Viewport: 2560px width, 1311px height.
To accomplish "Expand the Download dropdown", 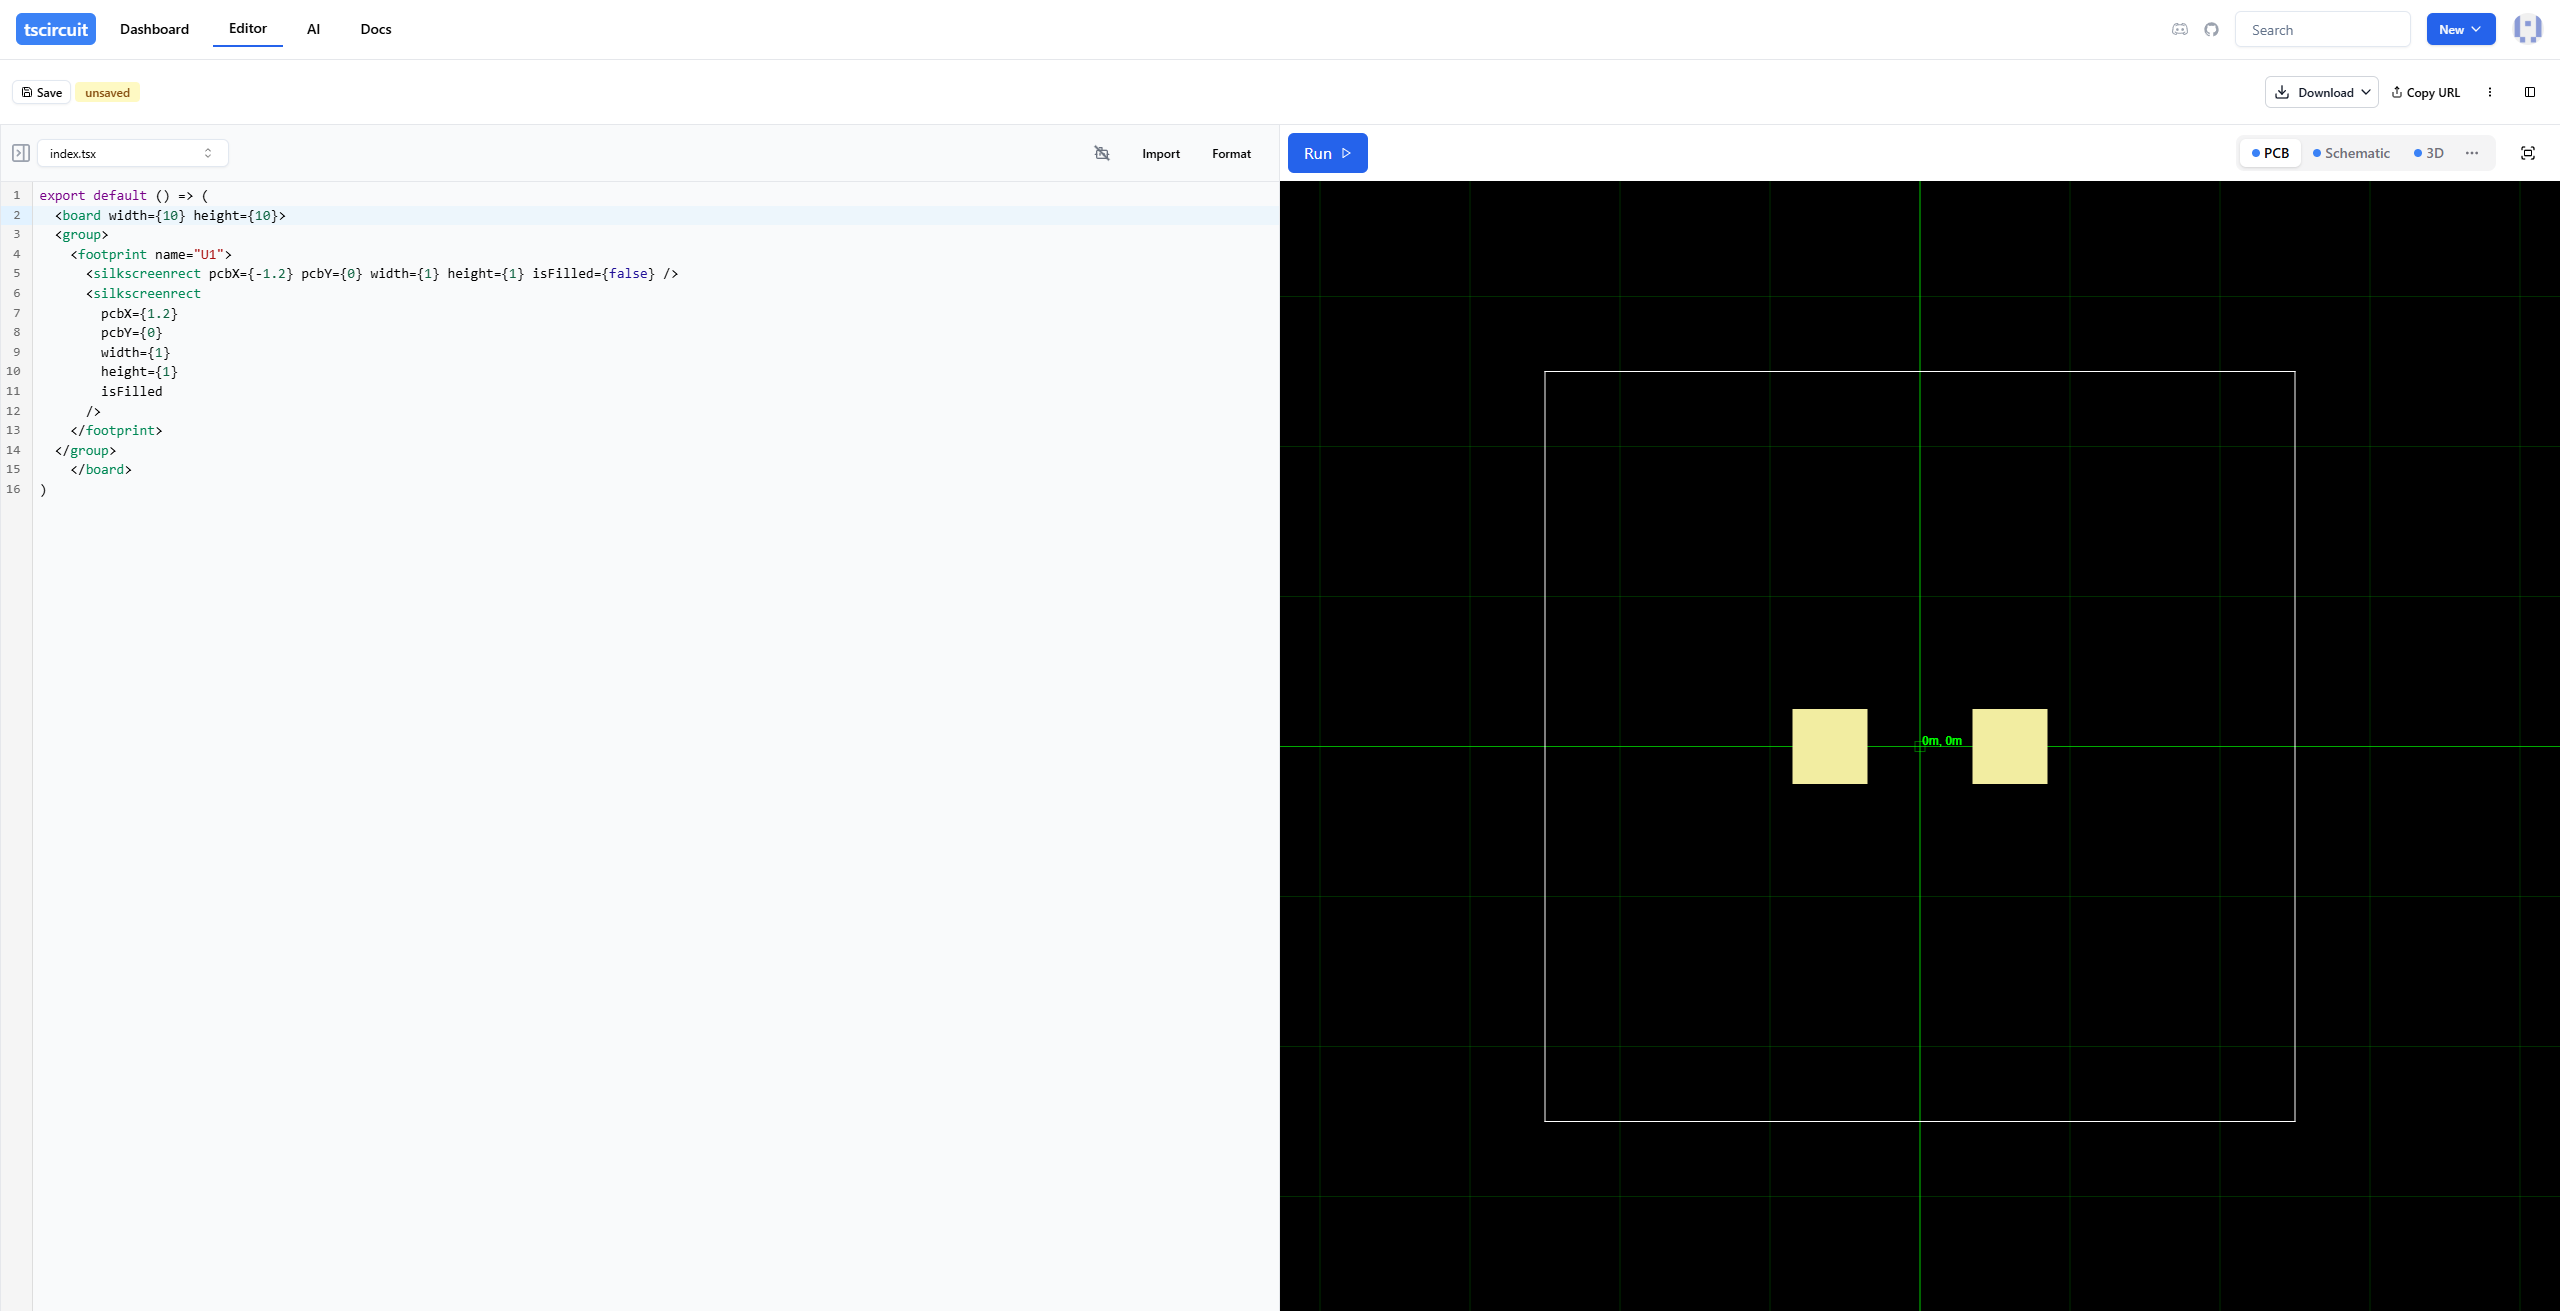I will [x=2320, y=92].
